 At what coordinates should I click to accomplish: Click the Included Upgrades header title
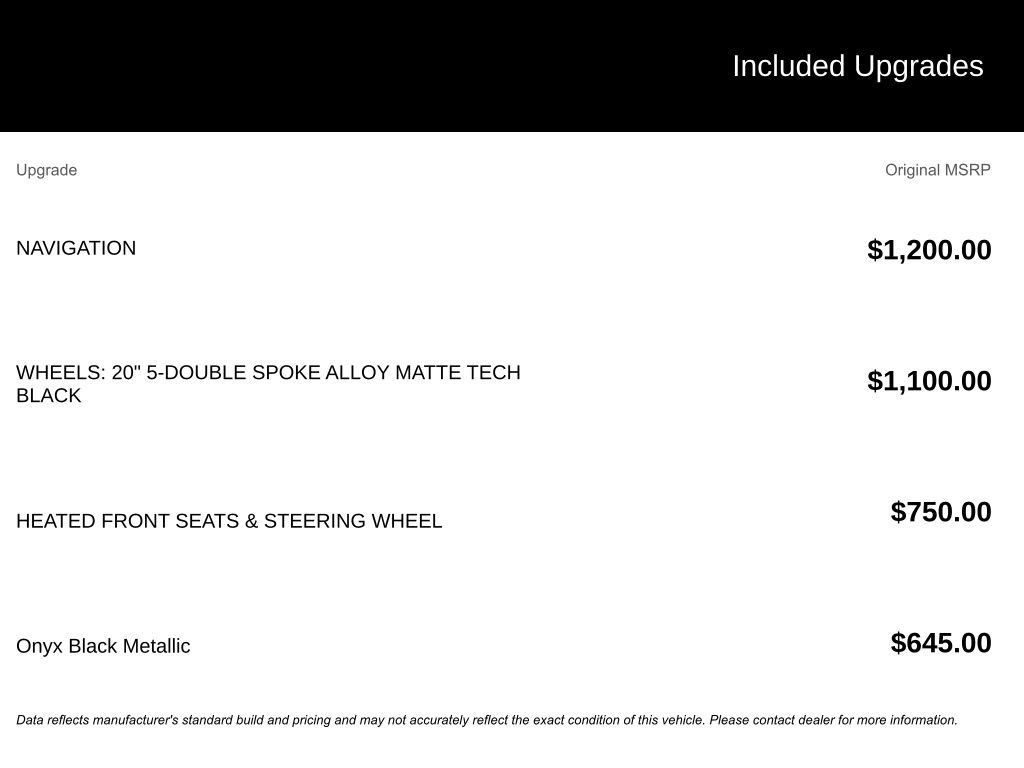click(857, 66)
